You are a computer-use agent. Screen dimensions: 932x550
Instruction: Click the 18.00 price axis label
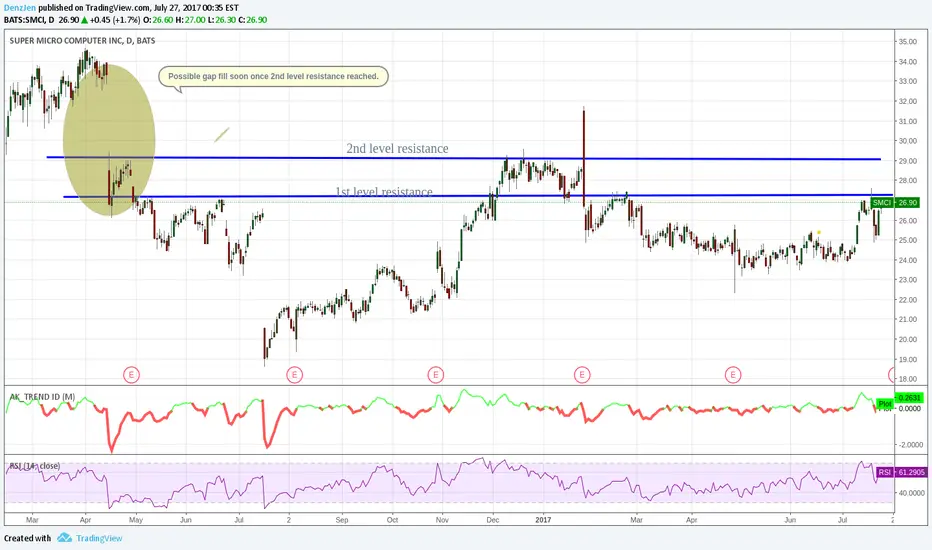tap(907, 379)
